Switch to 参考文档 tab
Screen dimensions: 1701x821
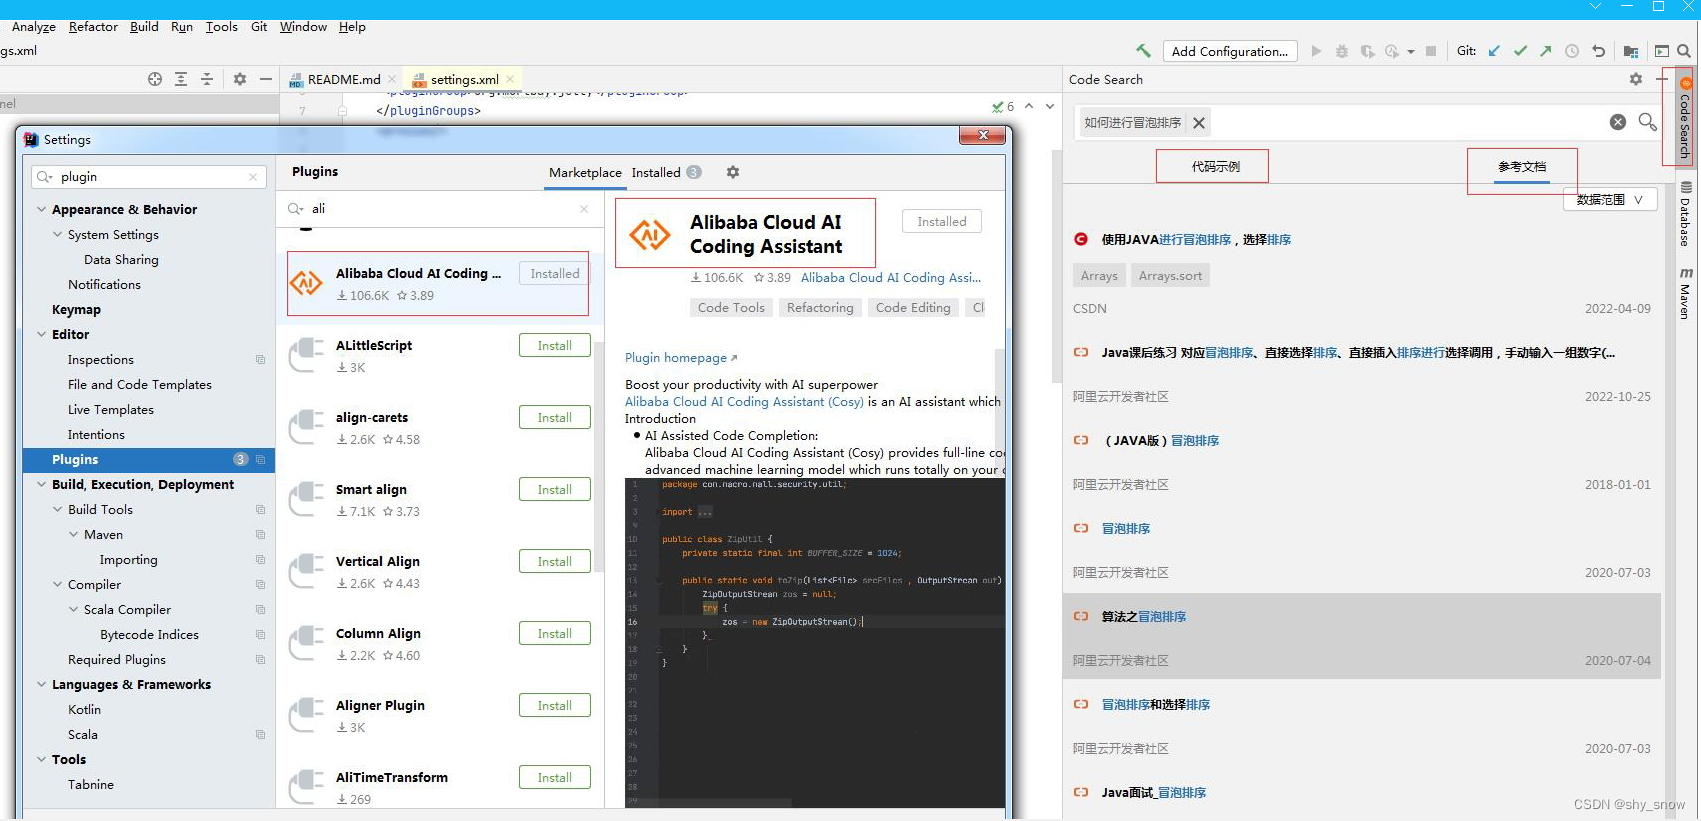point(1522,167)
